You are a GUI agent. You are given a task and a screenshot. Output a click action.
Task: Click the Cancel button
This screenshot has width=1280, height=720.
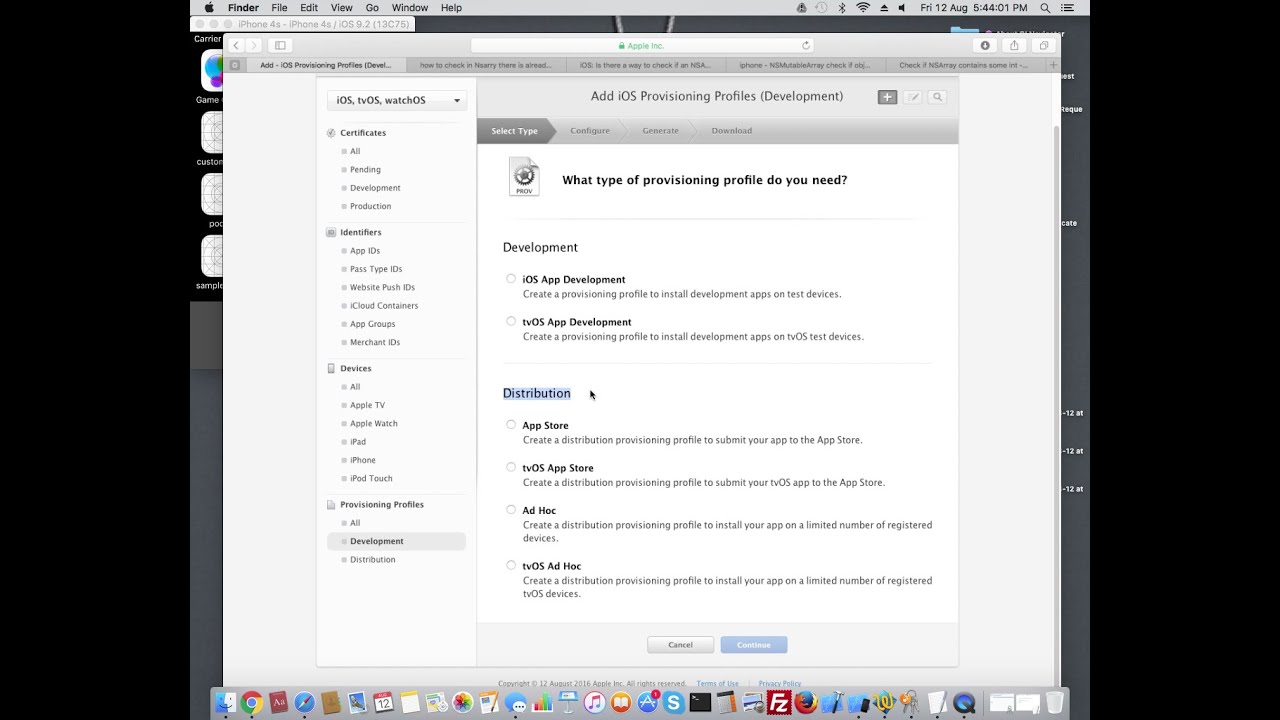(680, 645)
